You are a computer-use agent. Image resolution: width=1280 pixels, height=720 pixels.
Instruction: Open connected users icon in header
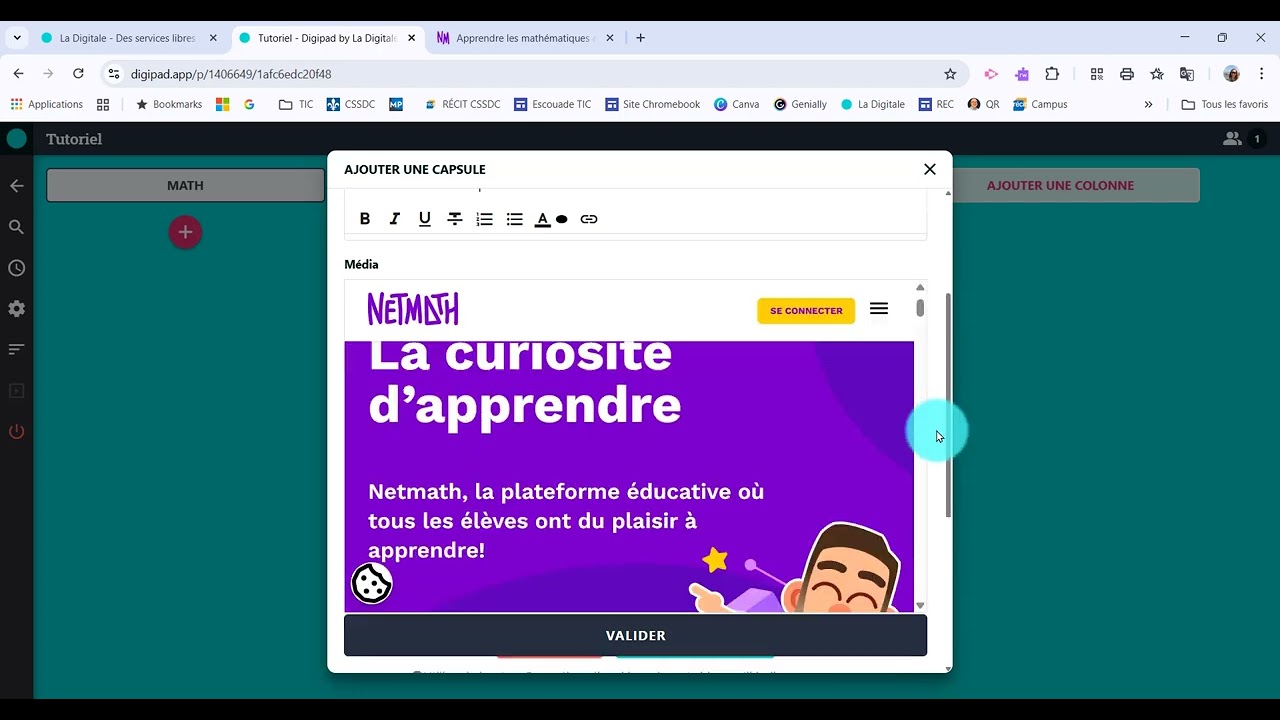coord(1232,139)
